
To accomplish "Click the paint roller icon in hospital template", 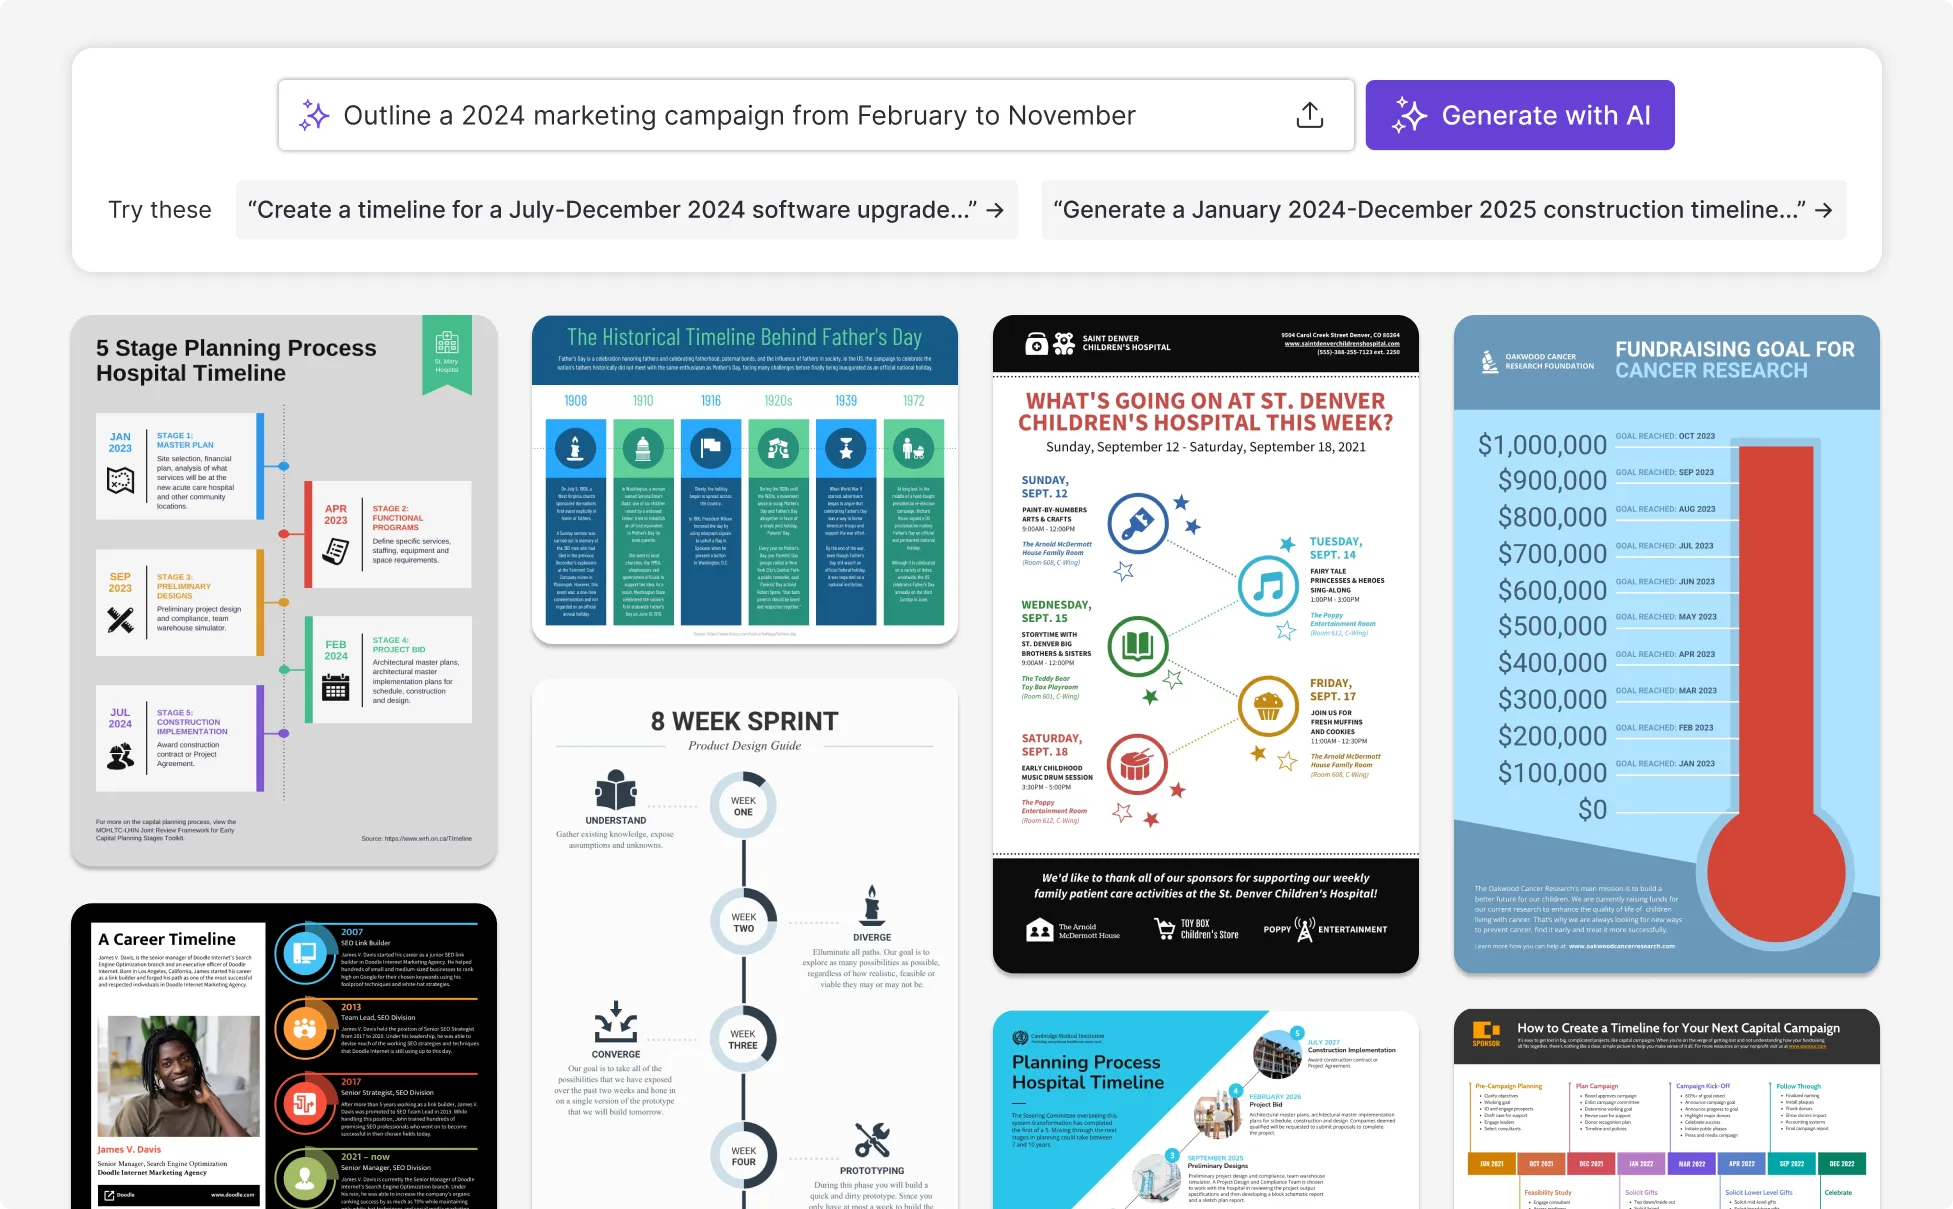I will 1137,523.
